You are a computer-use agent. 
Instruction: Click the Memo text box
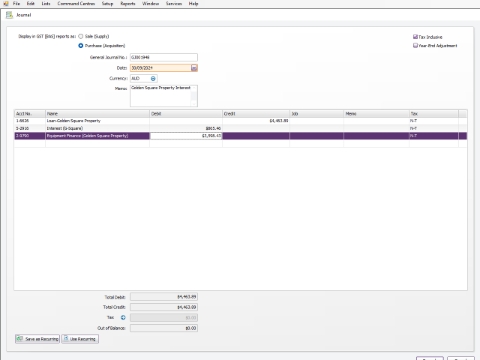click(x=161, y=96)
